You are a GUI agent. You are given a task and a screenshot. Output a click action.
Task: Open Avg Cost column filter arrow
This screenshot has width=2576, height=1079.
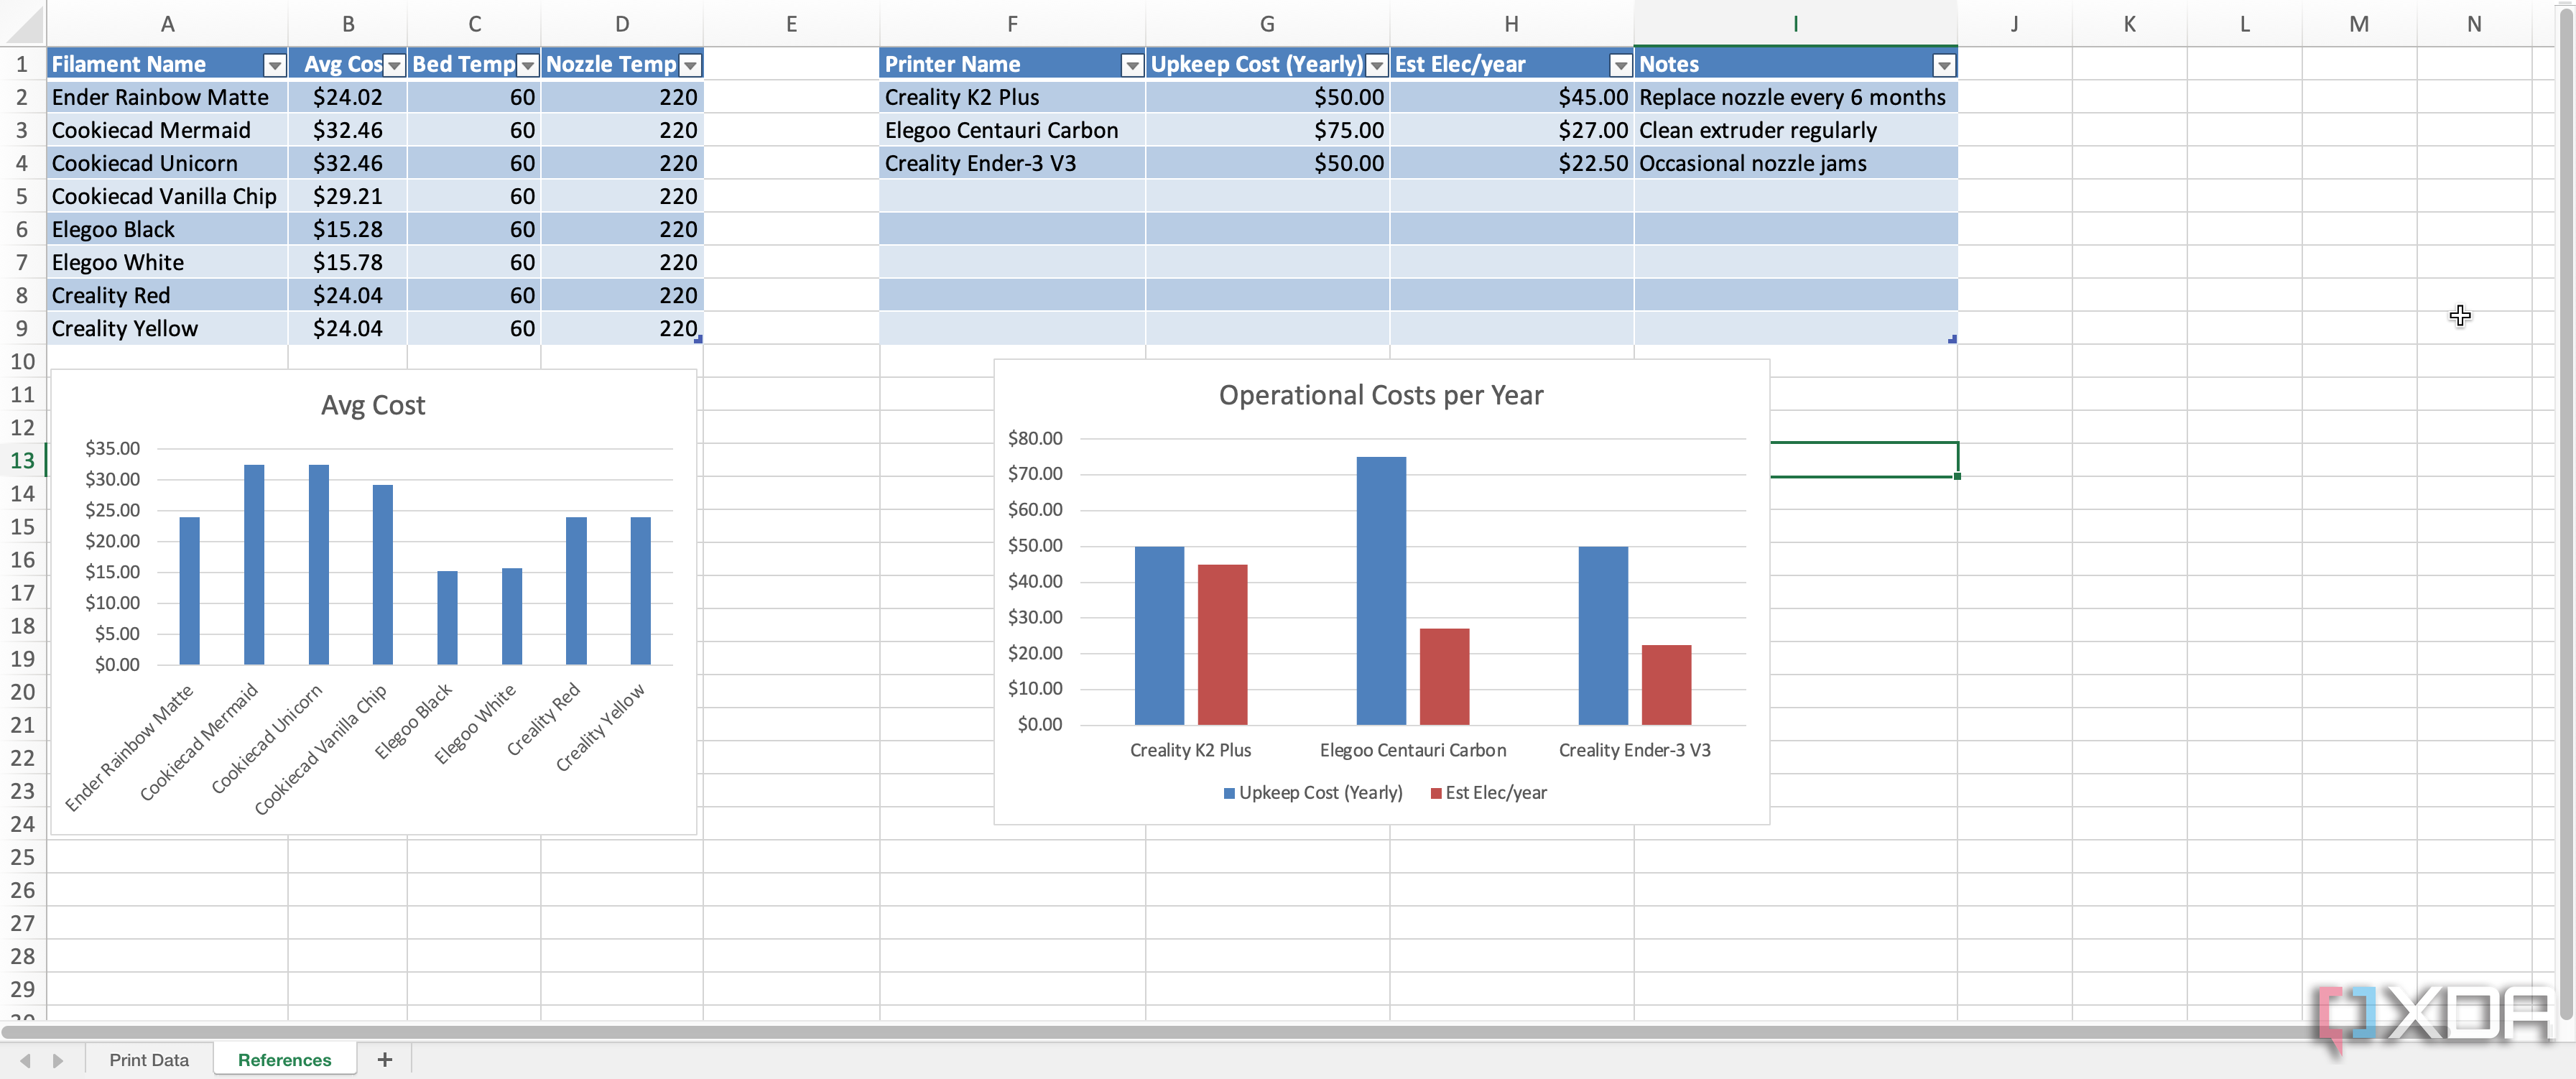tap(394, 65)
